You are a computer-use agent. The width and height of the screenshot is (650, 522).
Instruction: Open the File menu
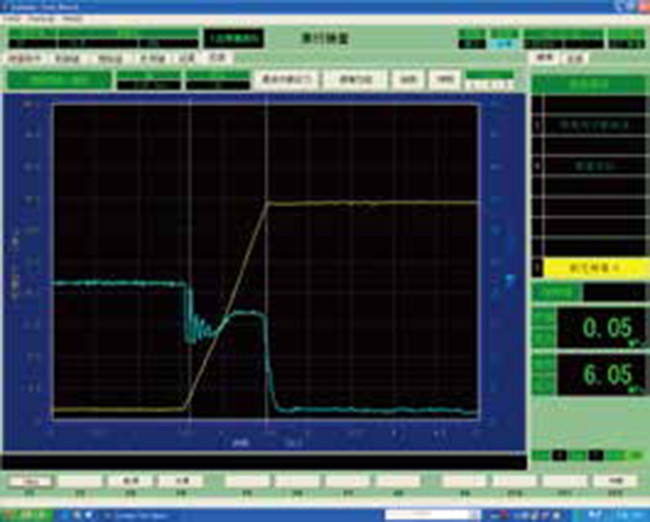click(9, 19)
